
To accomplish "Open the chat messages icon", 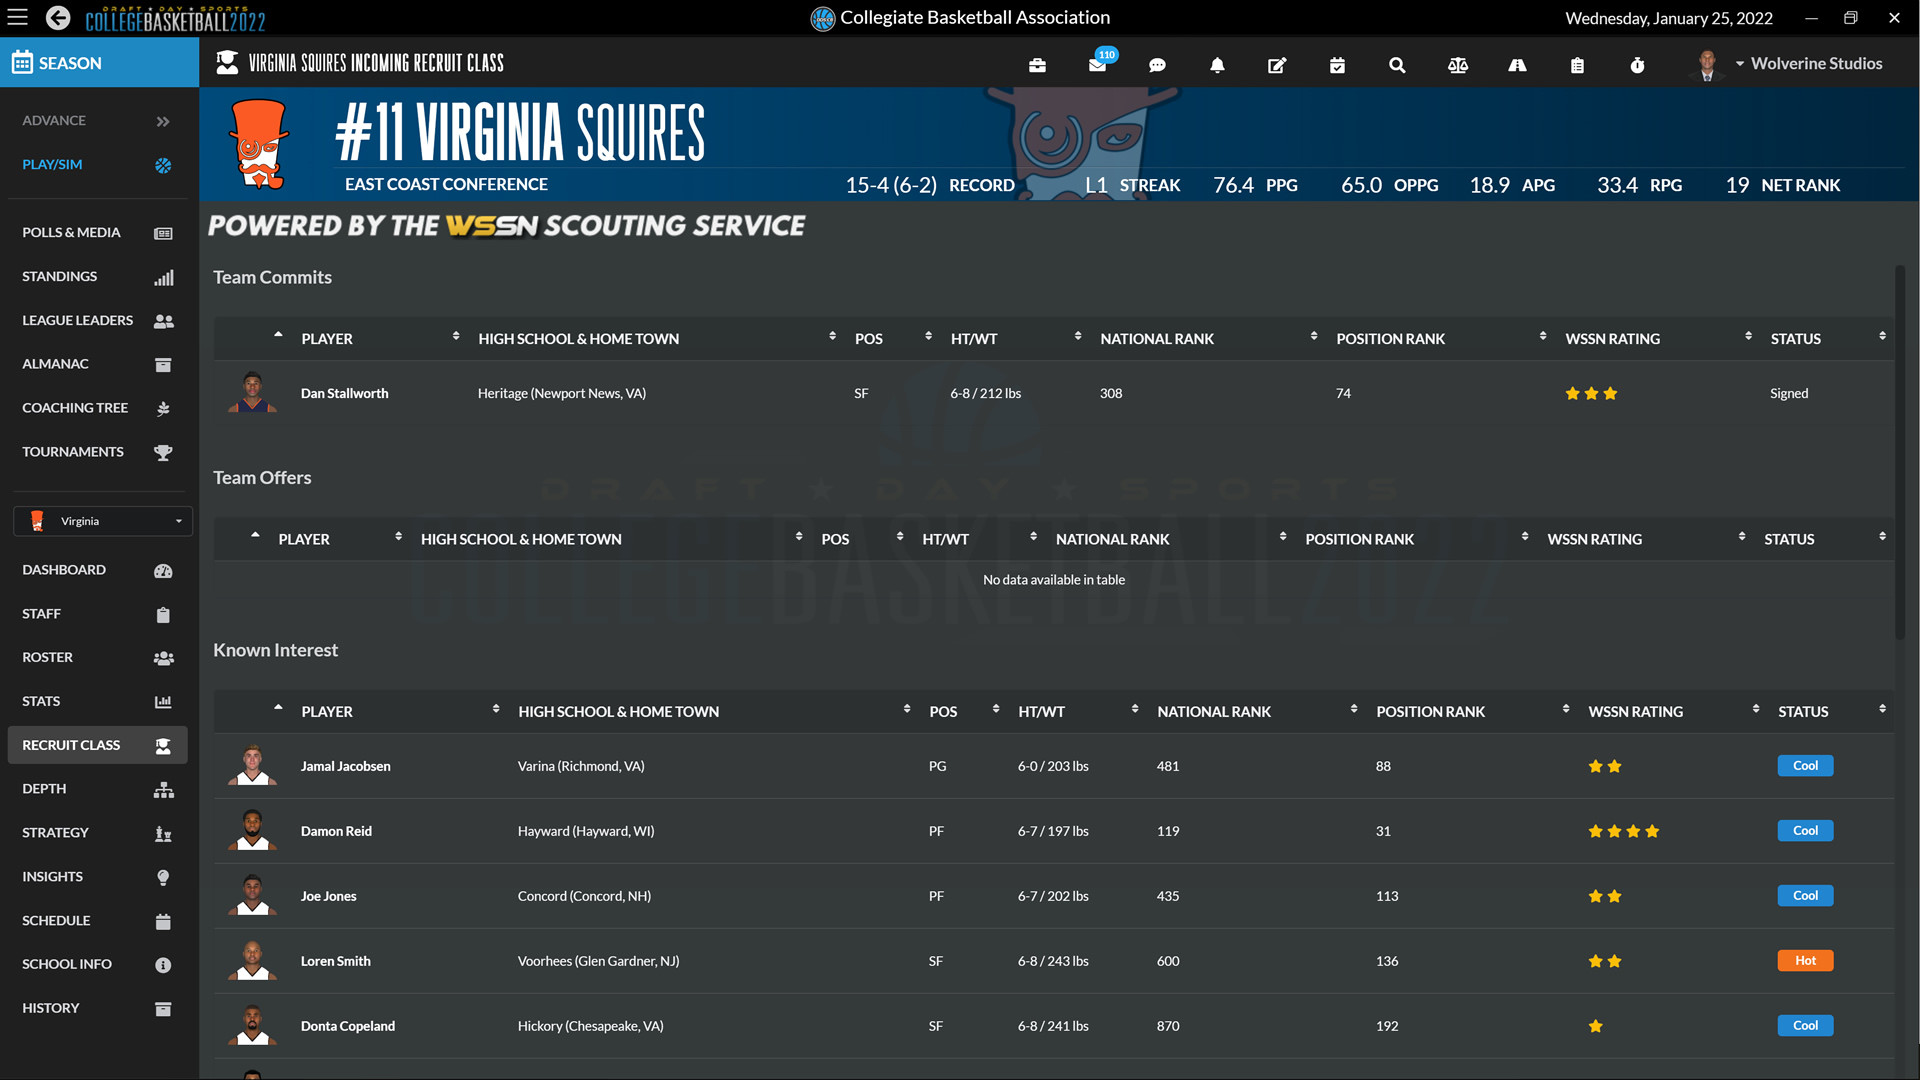I will (1157, 66).
